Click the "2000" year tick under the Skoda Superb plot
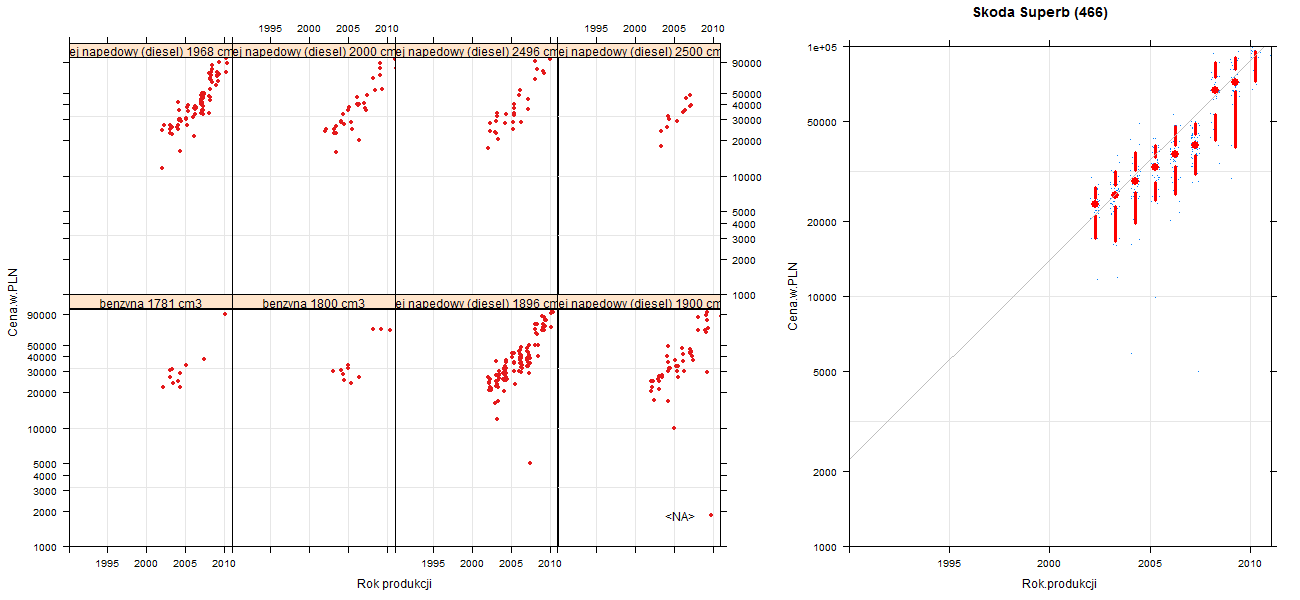 [x=1049, y=565]
